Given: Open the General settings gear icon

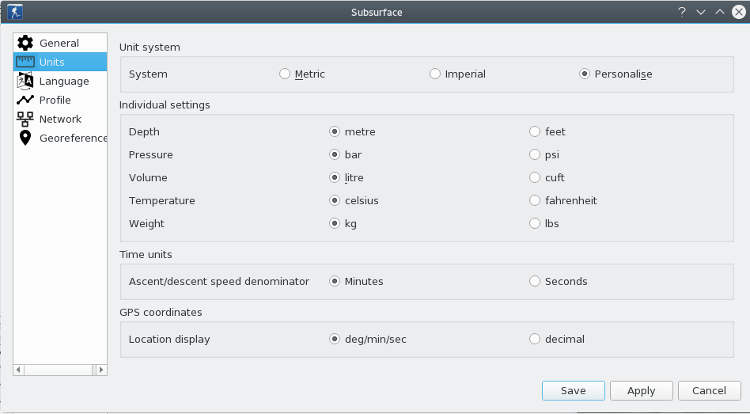Looking at the screenshot, I should [25, 43].
